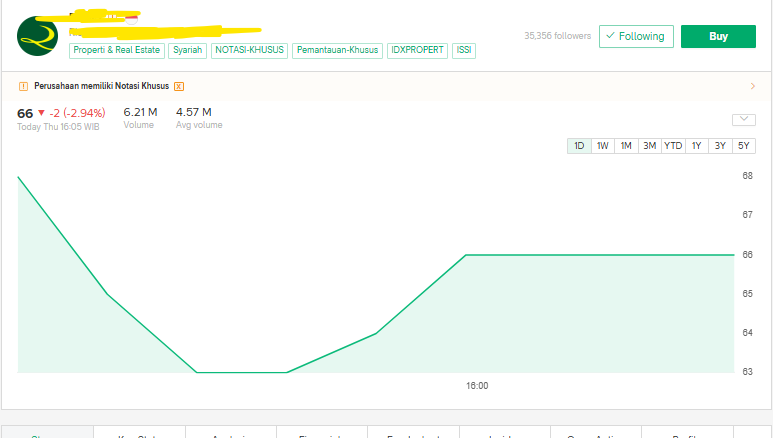Open the ISSI index tag

click(464, 50)
